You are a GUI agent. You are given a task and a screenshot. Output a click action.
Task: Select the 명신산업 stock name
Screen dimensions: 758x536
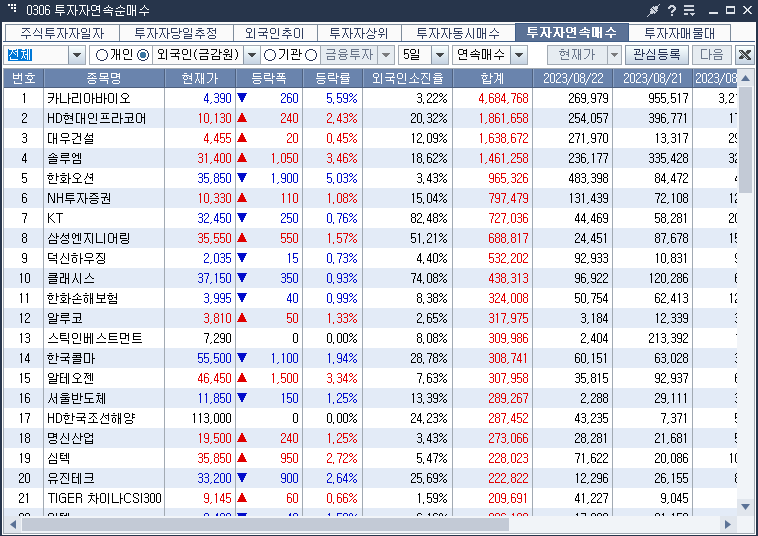coord(71,438)
